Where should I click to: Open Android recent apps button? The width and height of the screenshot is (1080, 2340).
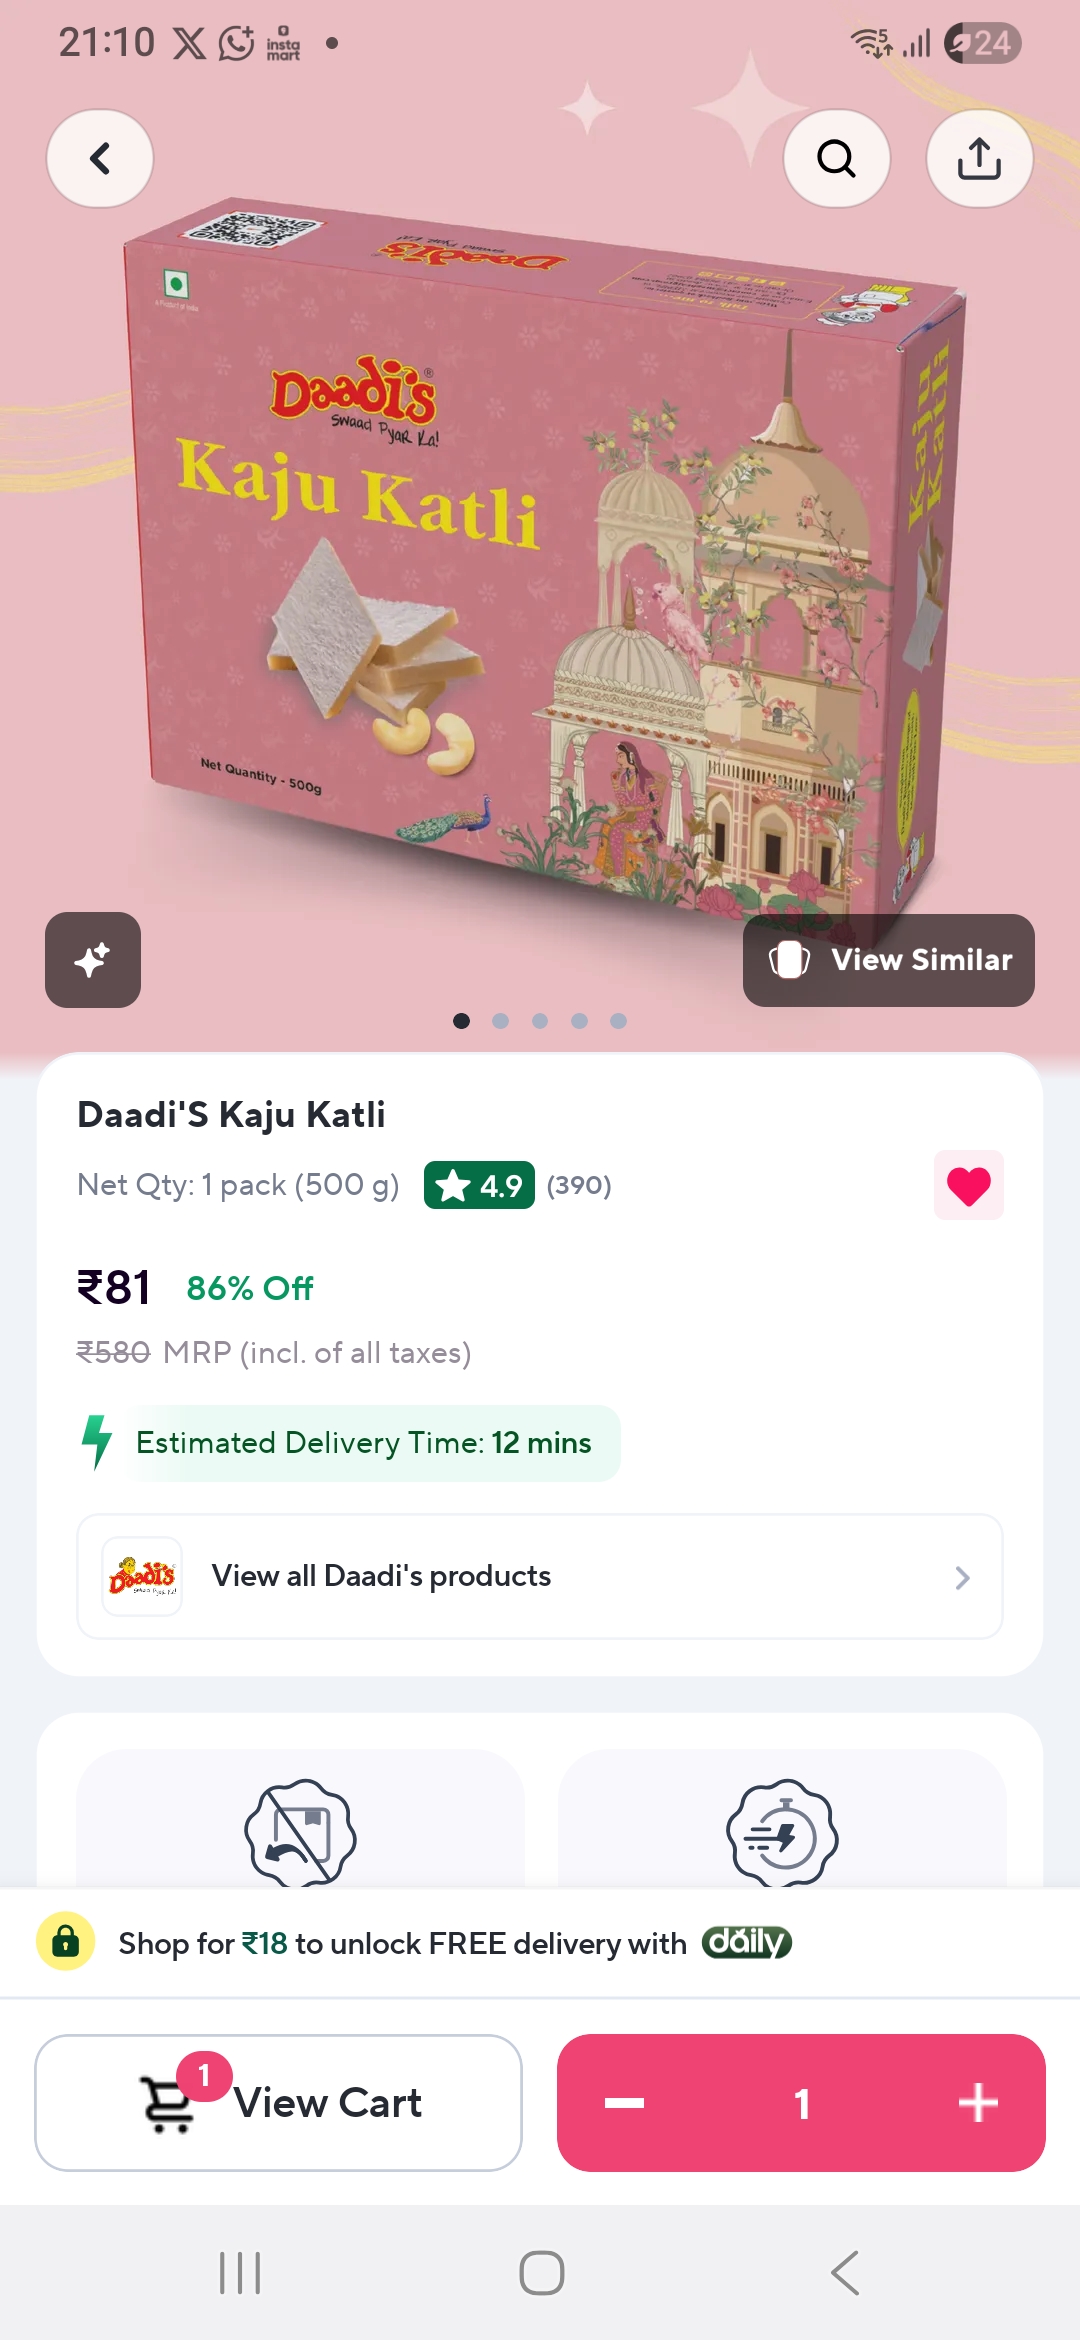point(240,2273)
